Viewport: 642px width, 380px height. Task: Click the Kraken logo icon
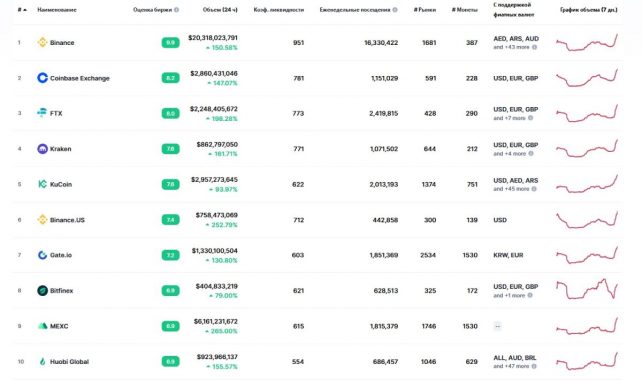(x=42, y=149)
